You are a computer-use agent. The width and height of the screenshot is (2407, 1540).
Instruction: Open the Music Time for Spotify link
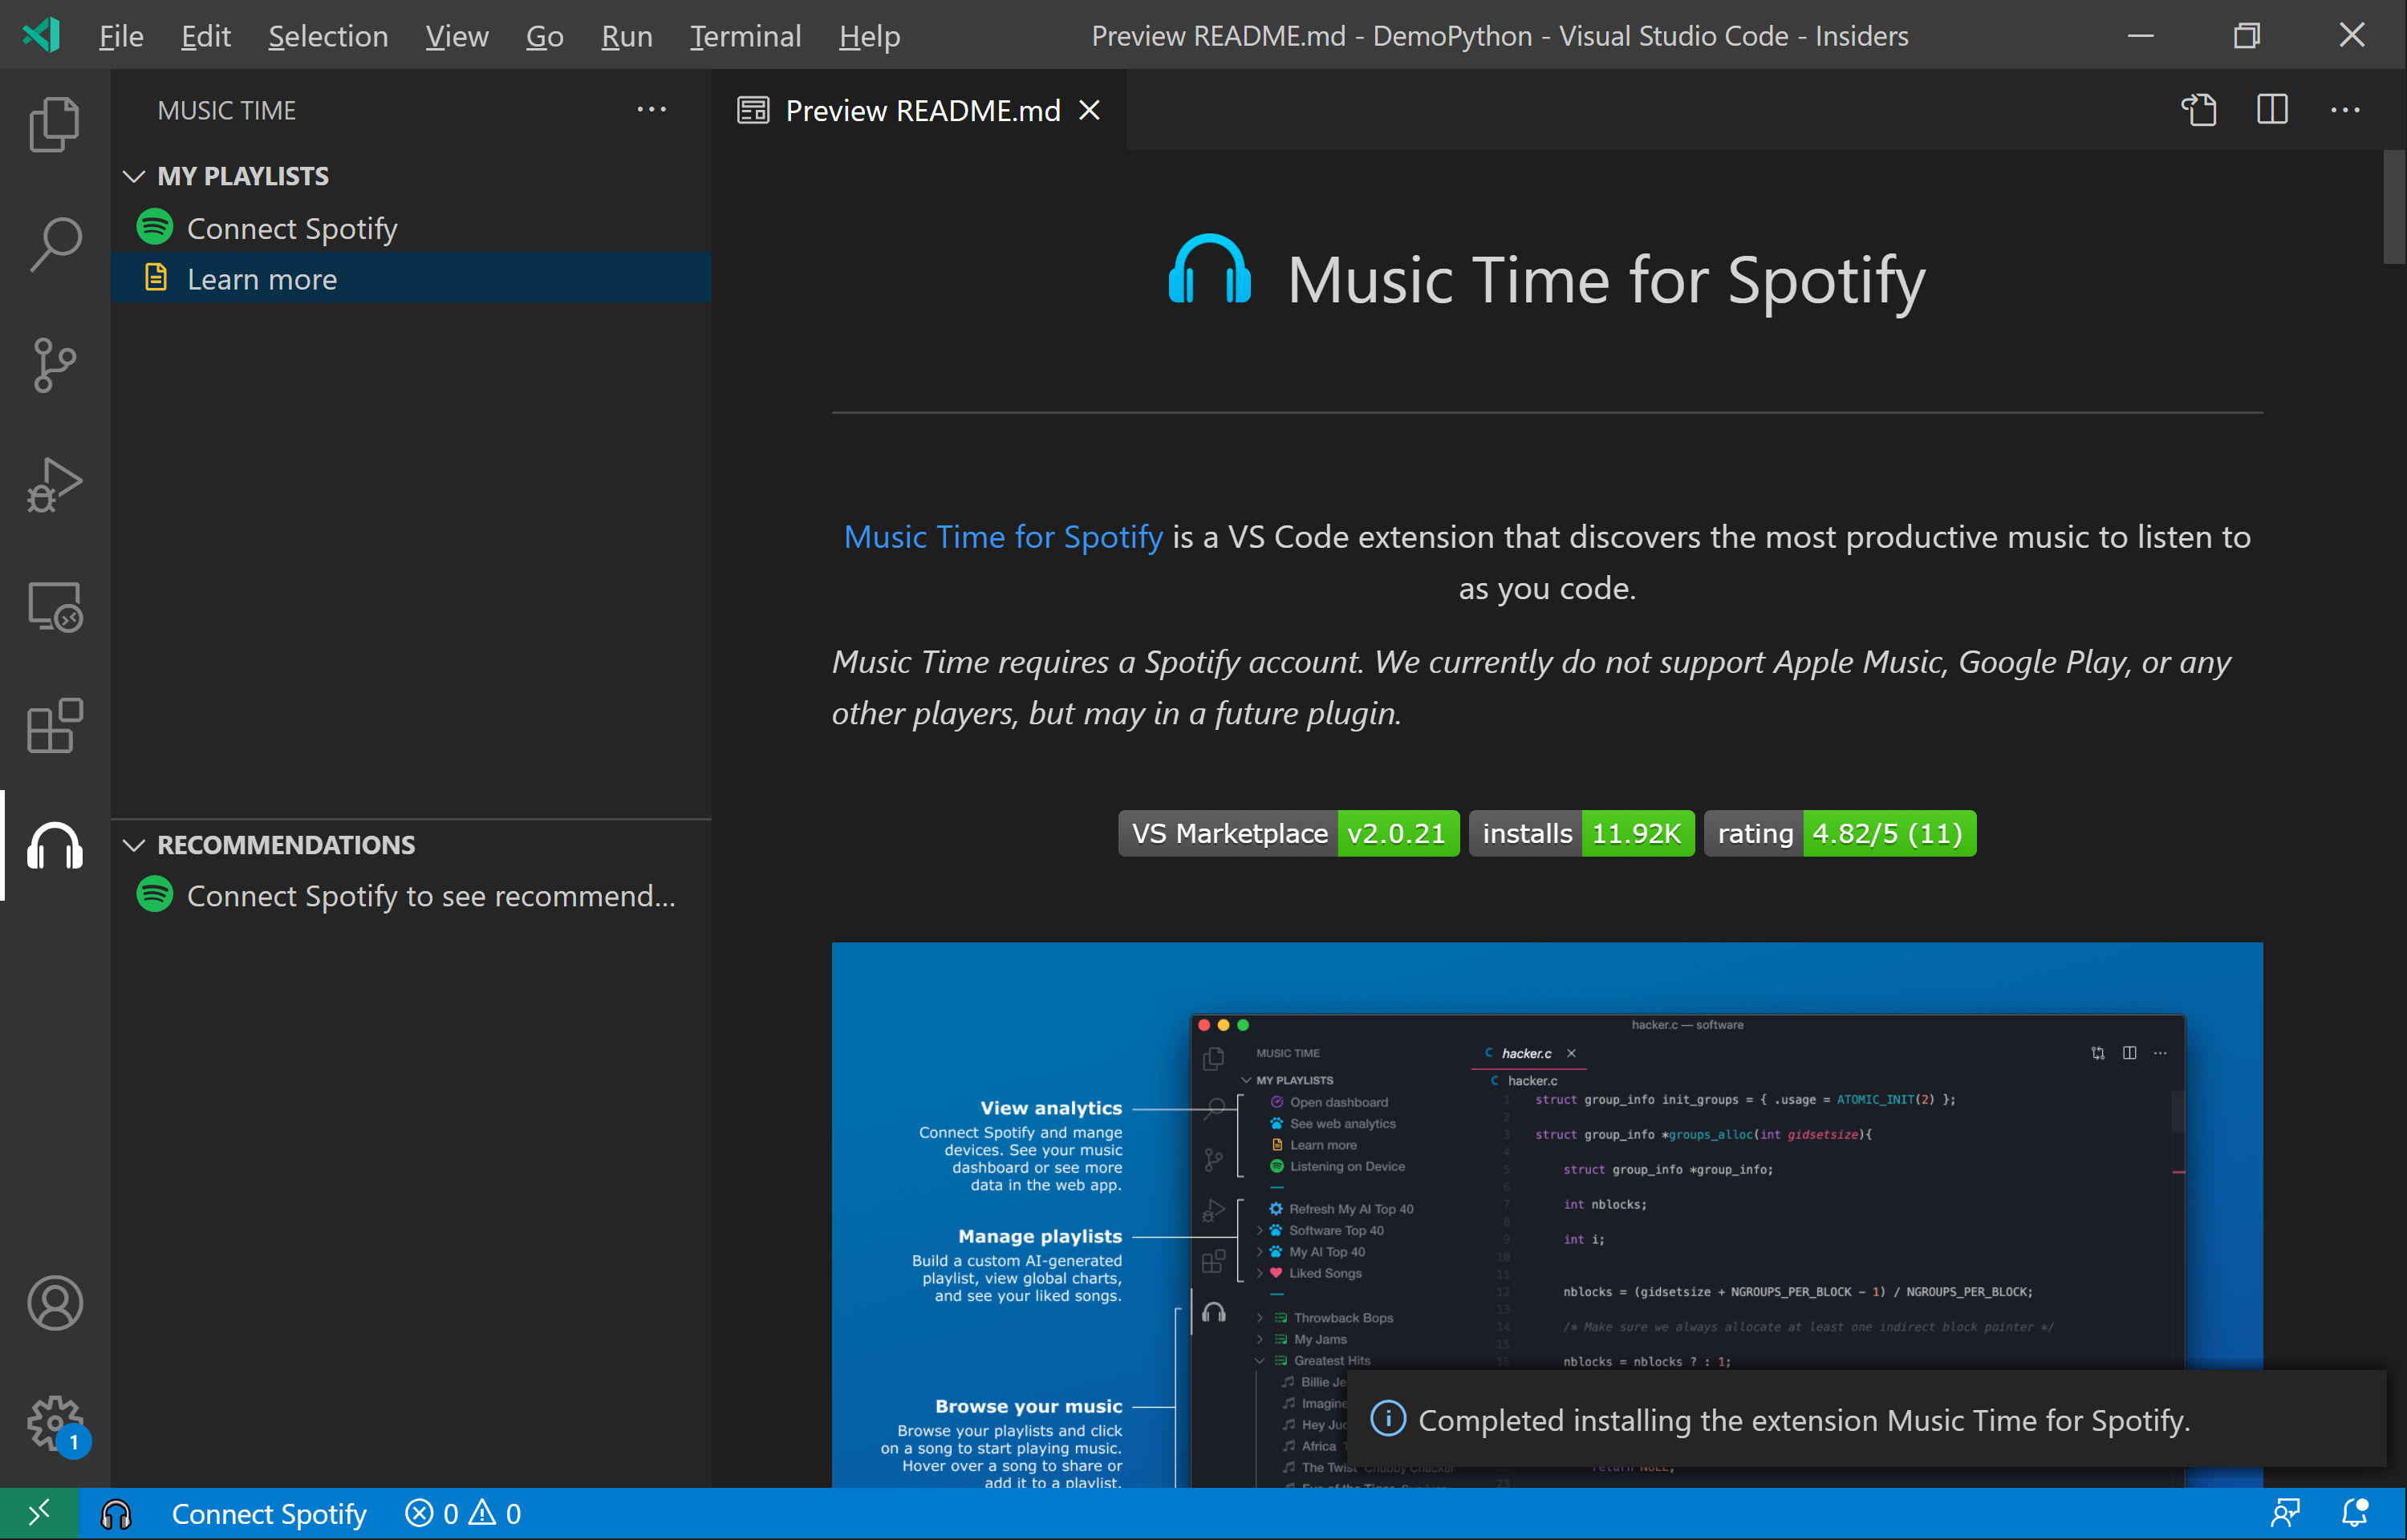[x=1002, y=537]
